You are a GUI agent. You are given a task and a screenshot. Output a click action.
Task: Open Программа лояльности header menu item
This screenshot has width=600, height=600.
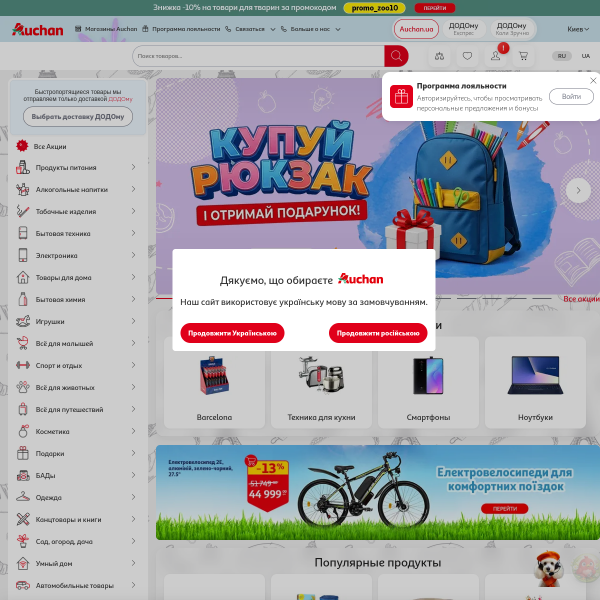pyautogui.click(x=181, y=29)
